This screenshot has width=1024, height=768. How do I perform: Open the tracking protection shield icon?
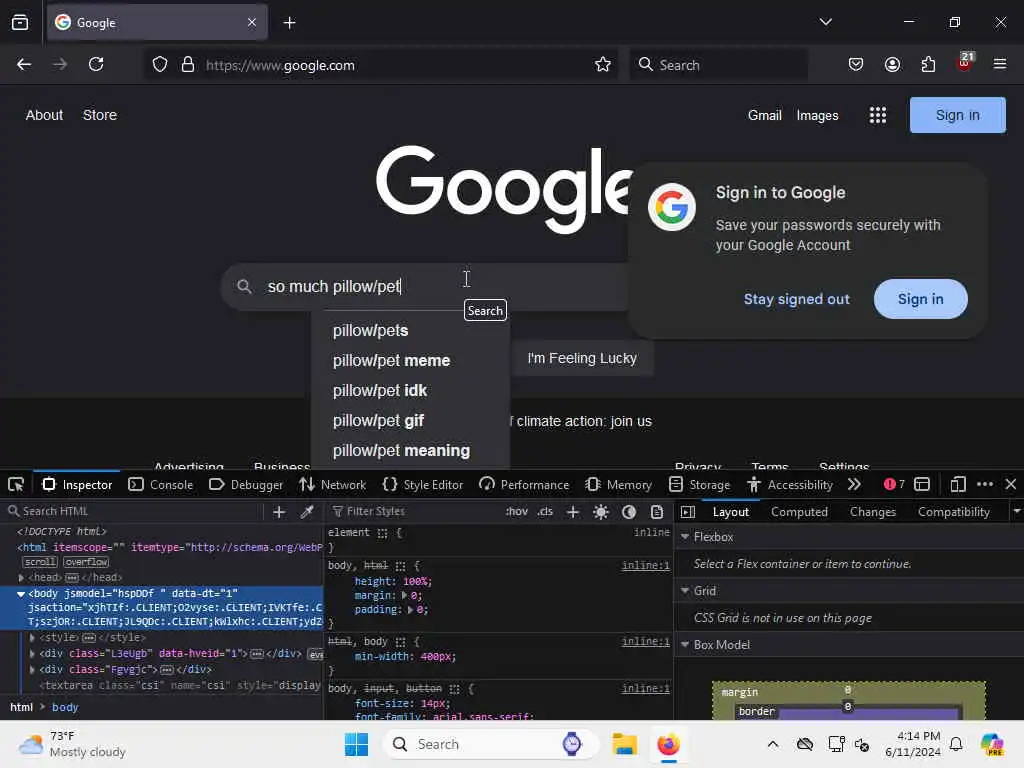[160, 65]
